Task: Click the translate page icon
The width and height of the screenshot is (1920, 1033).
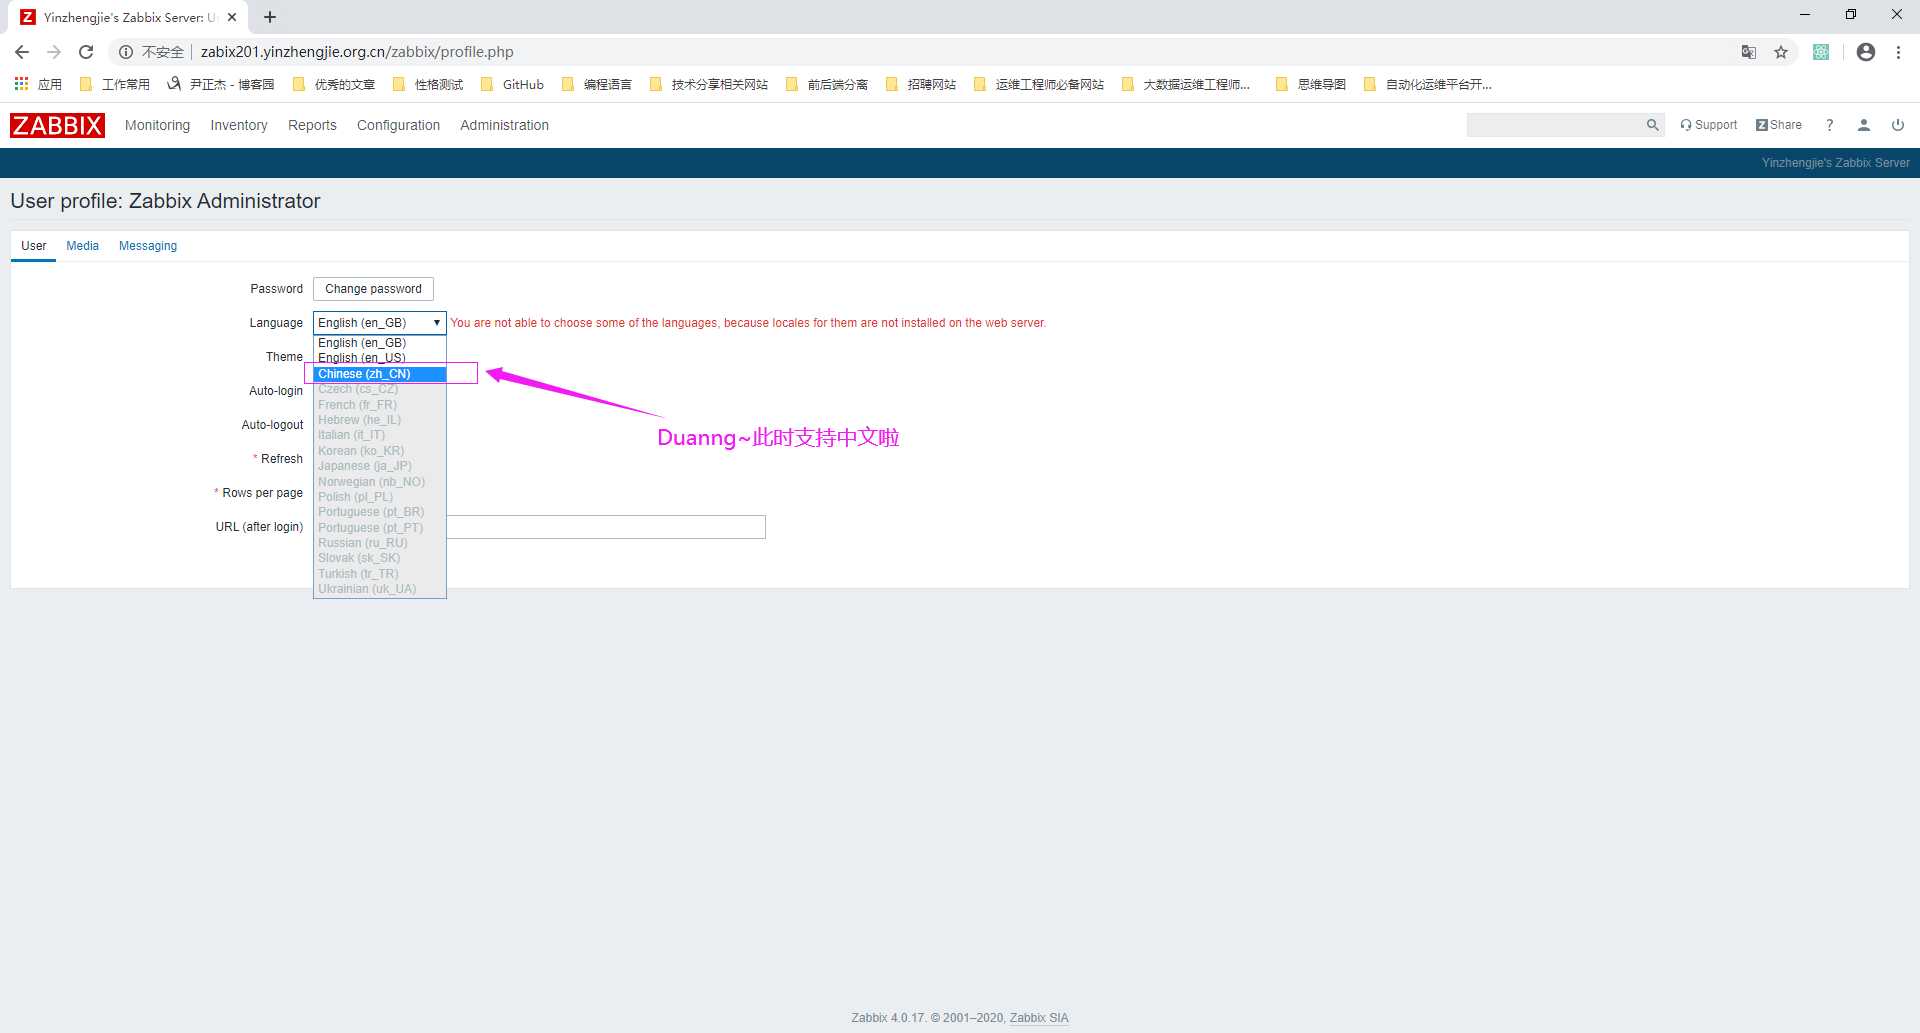Action: point(1748,52)
